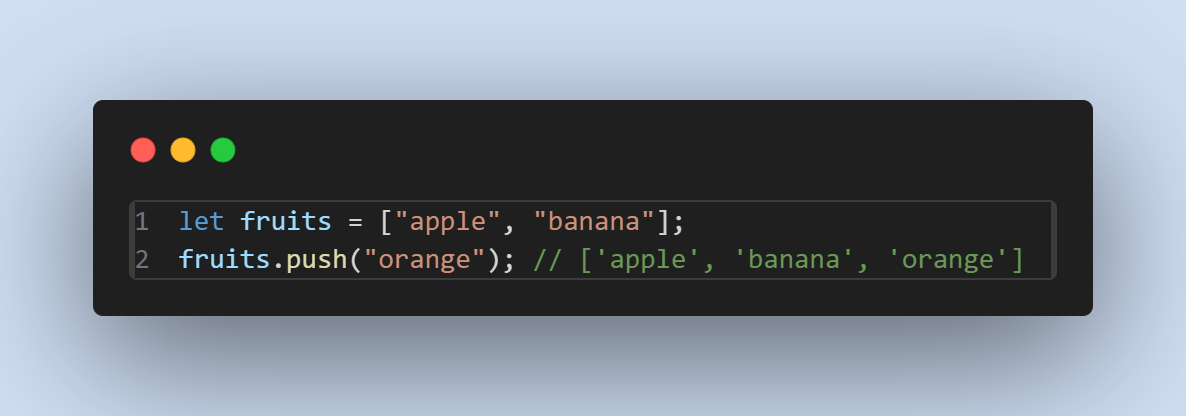The width and height of the screenshot is (1186, 416).
Task: Click the red close dot
Action: click(x=143, y=150)
